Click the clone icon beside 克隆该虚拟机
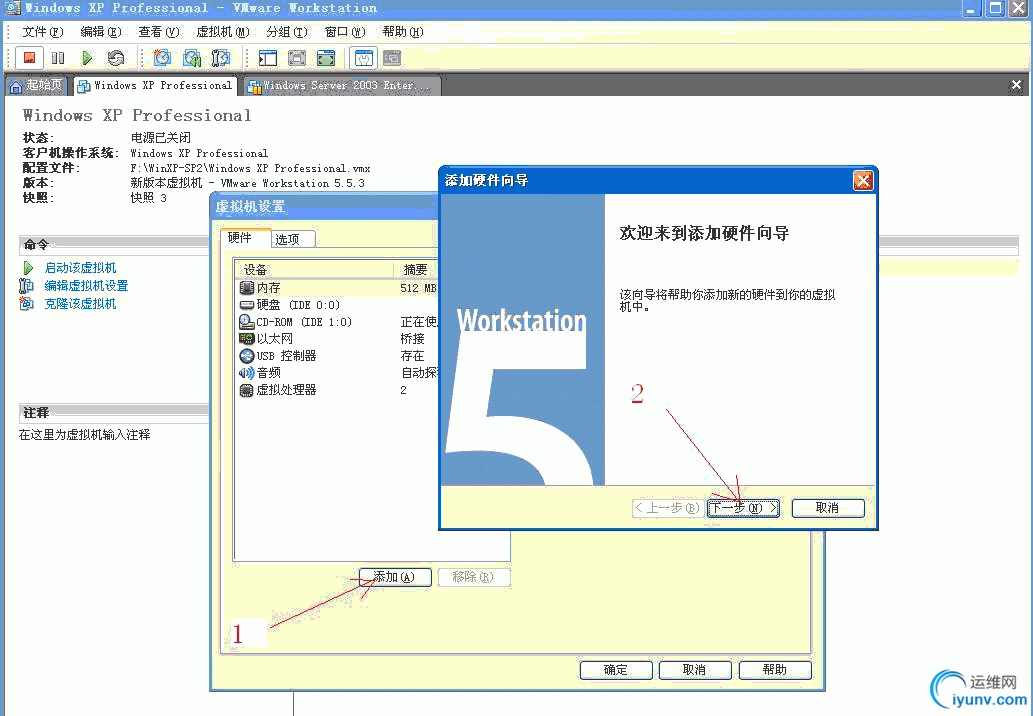The height and width of the screenshot is (716, 1033). point(26,304)
